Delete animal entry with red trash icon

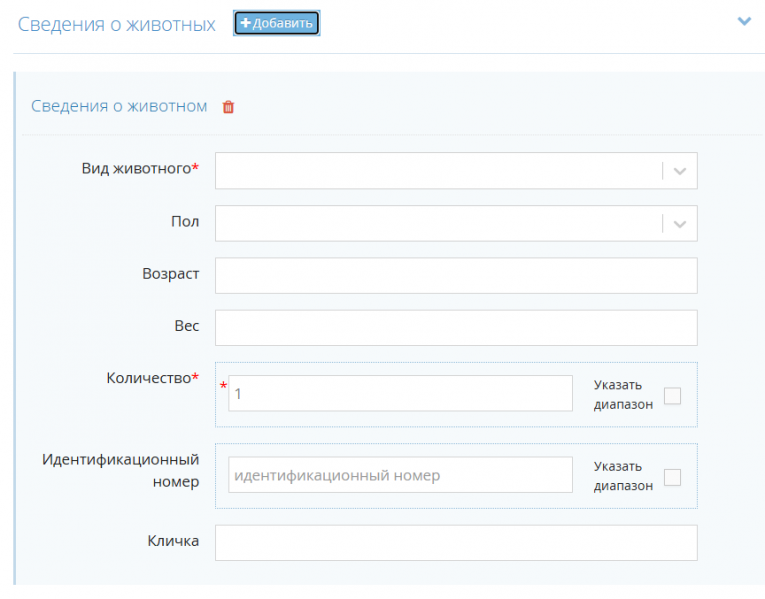click(x=228, y=107)
